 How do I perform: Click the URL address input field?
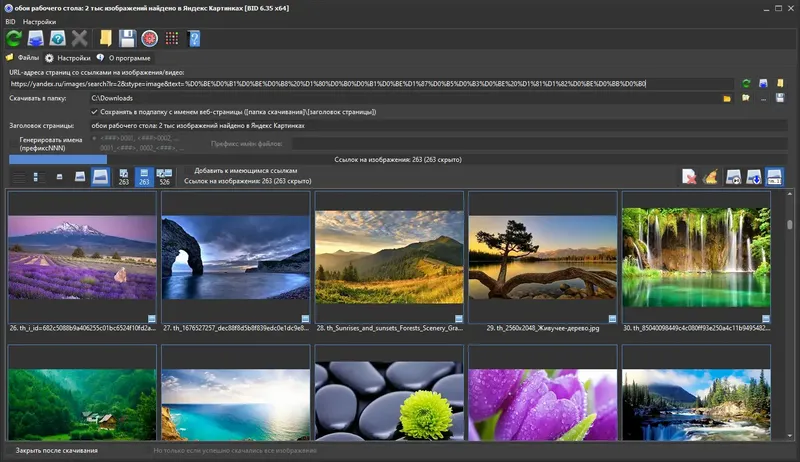[x=371, y=84]
